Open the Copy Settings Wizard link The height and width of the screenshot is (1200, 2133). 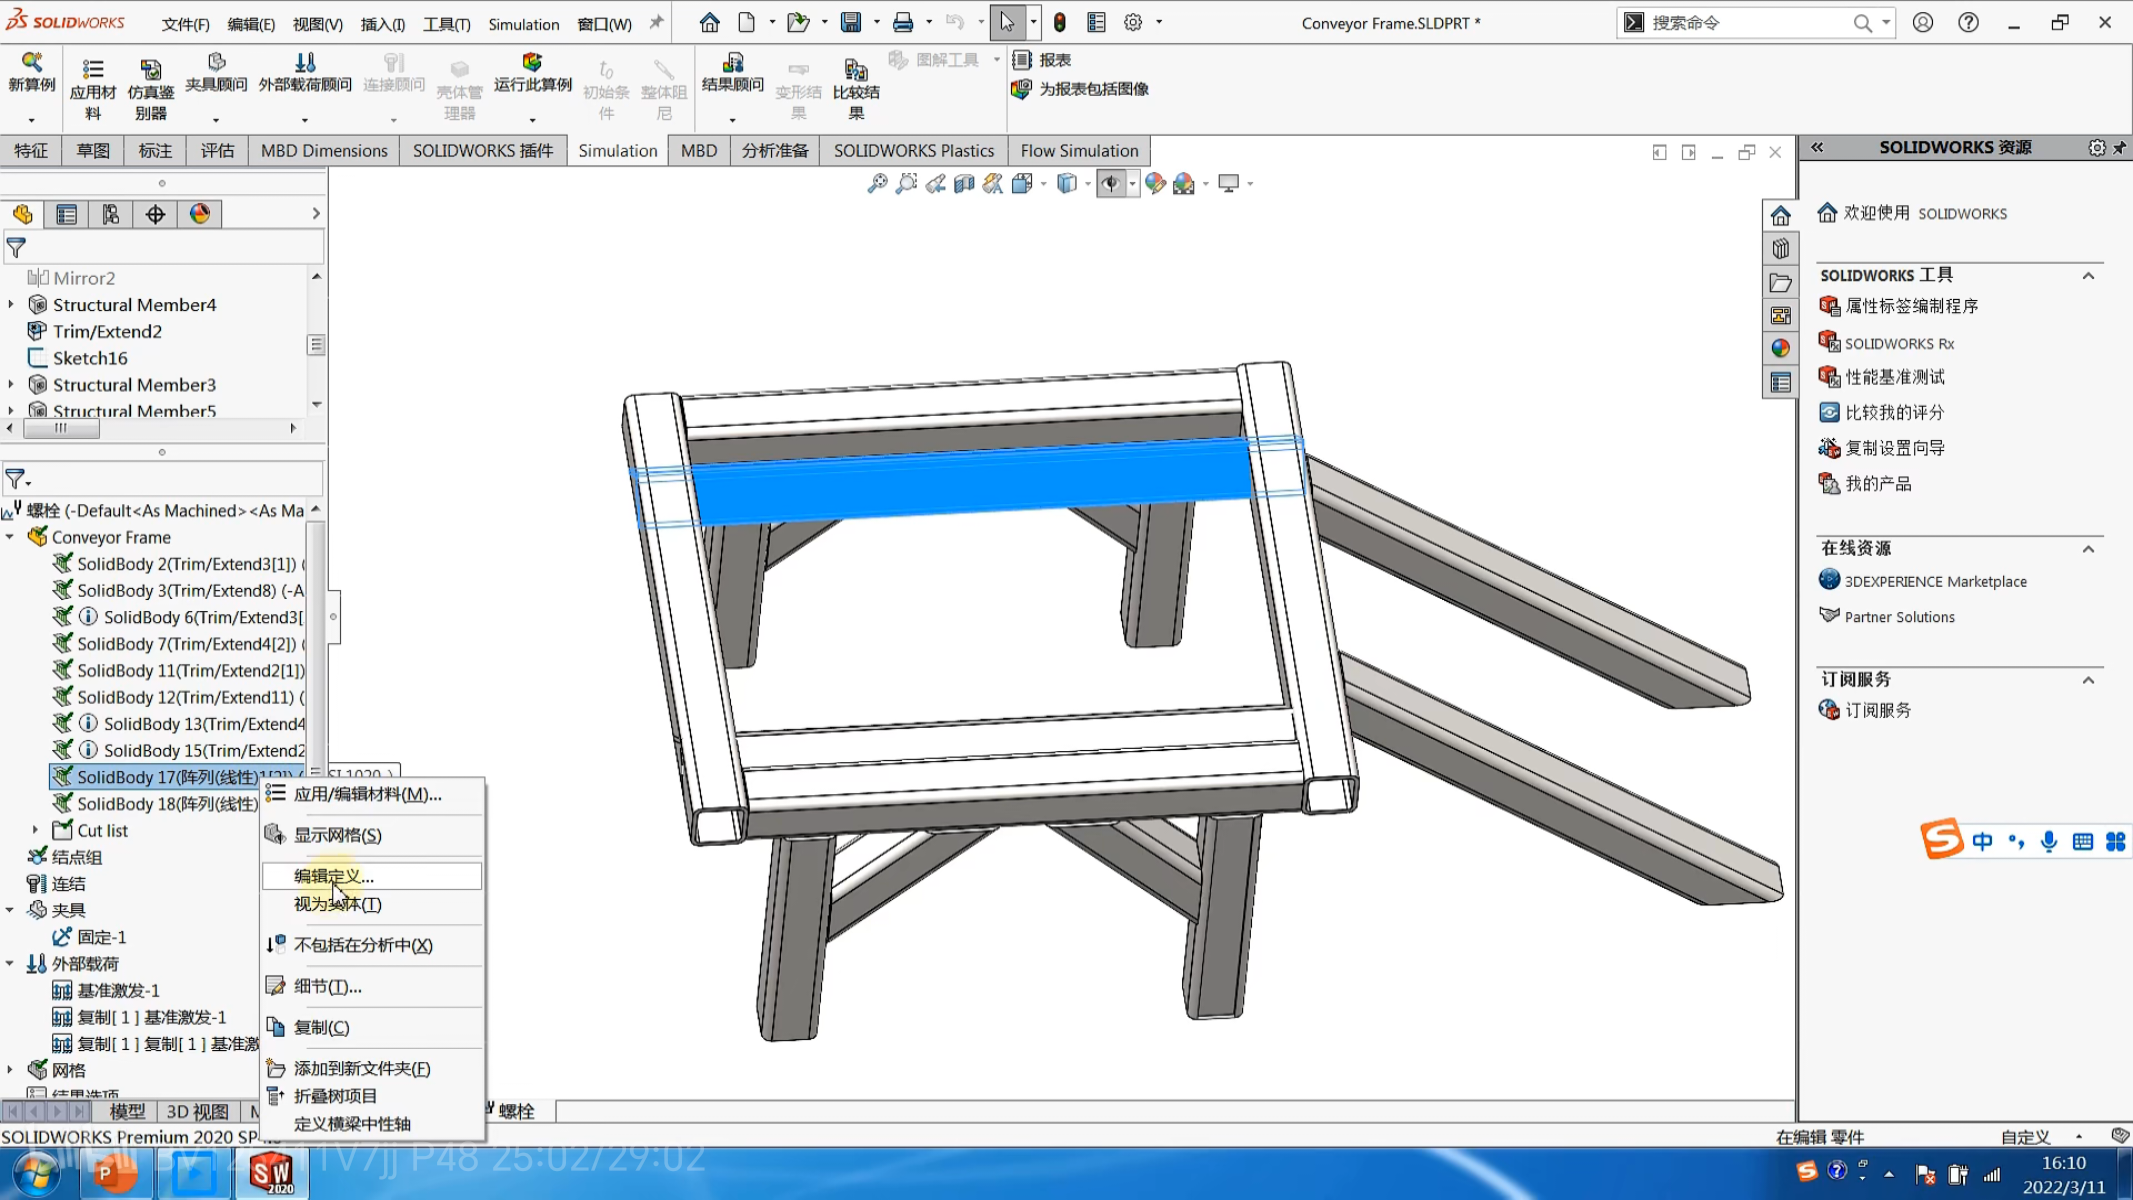tap(1894, 448)
